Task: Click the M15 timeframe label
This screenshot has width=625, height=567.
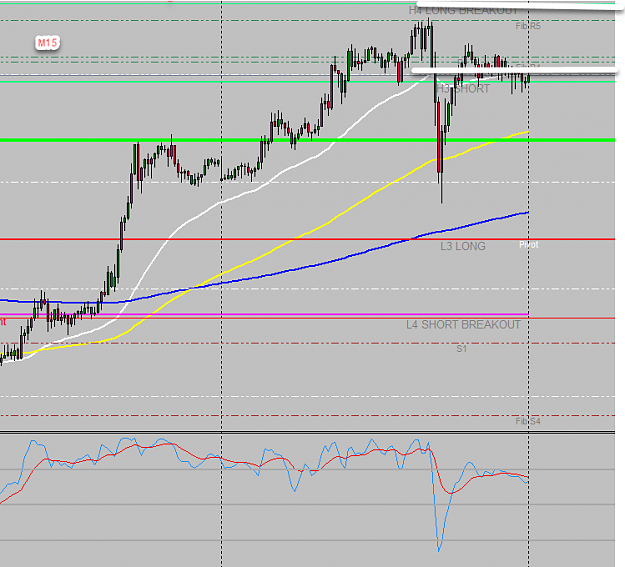Action: pos(47,43)
